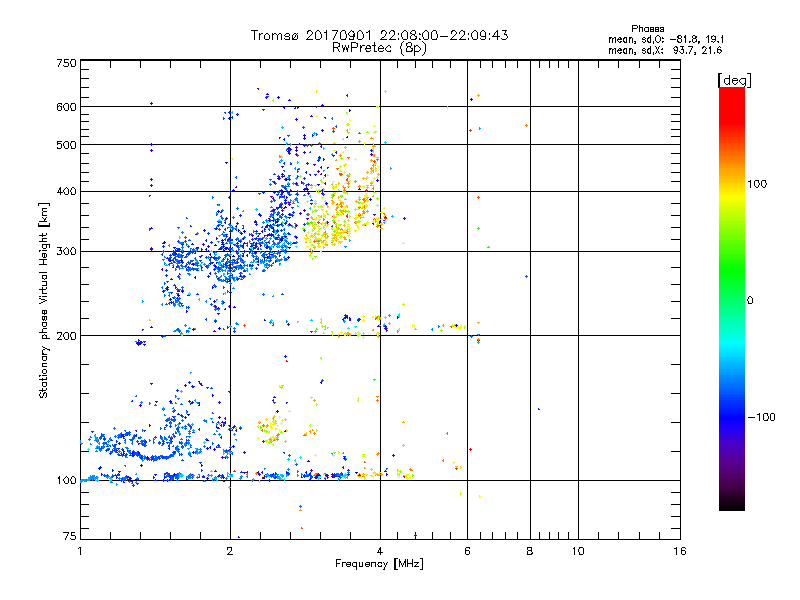Click the x-axis '4' tick label

380,551
